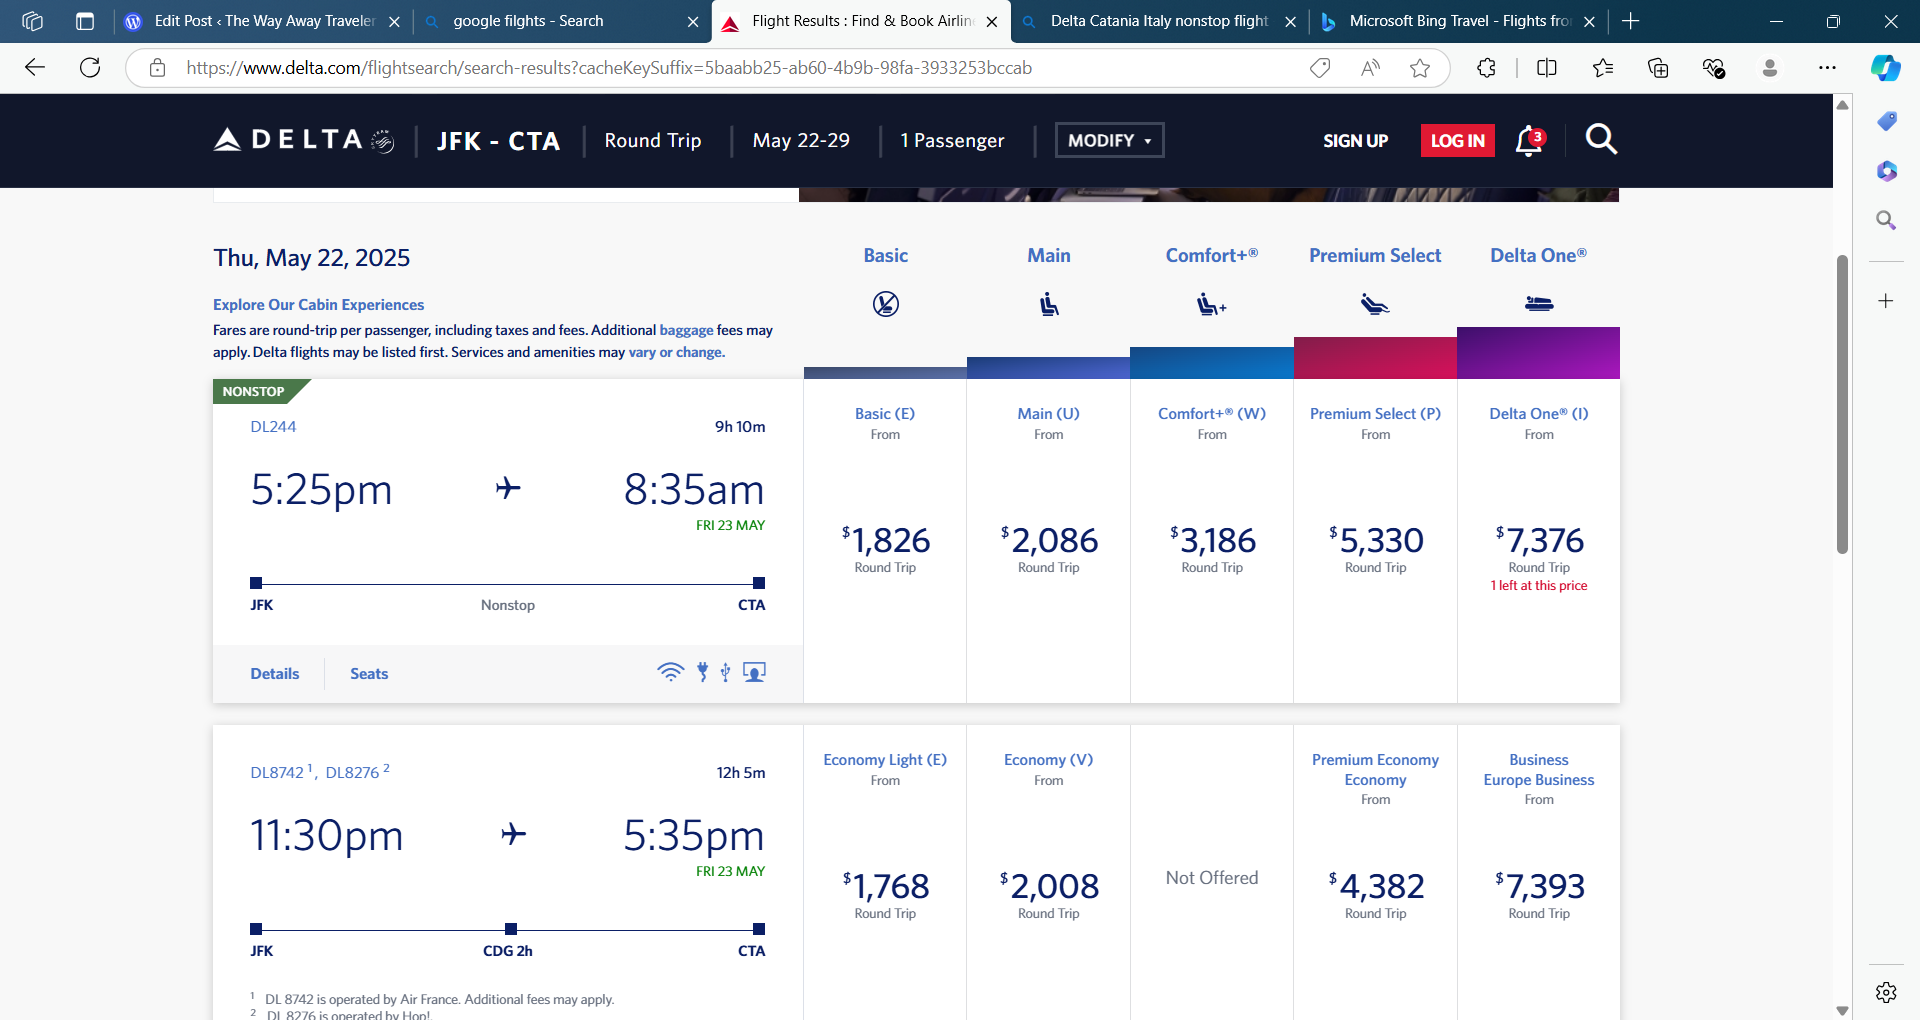The height and width of the screenshot is (1020, 1920).
Task: Click the Wi-Fi amenity icon on DL244
Action: (670, 672)
